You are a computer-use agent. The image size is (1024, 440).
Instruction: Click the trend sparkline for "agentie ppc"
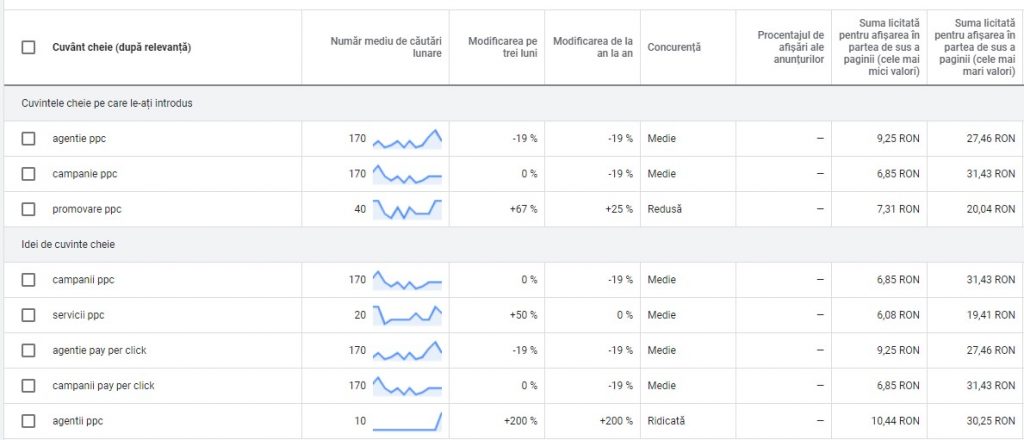[407, 140]
